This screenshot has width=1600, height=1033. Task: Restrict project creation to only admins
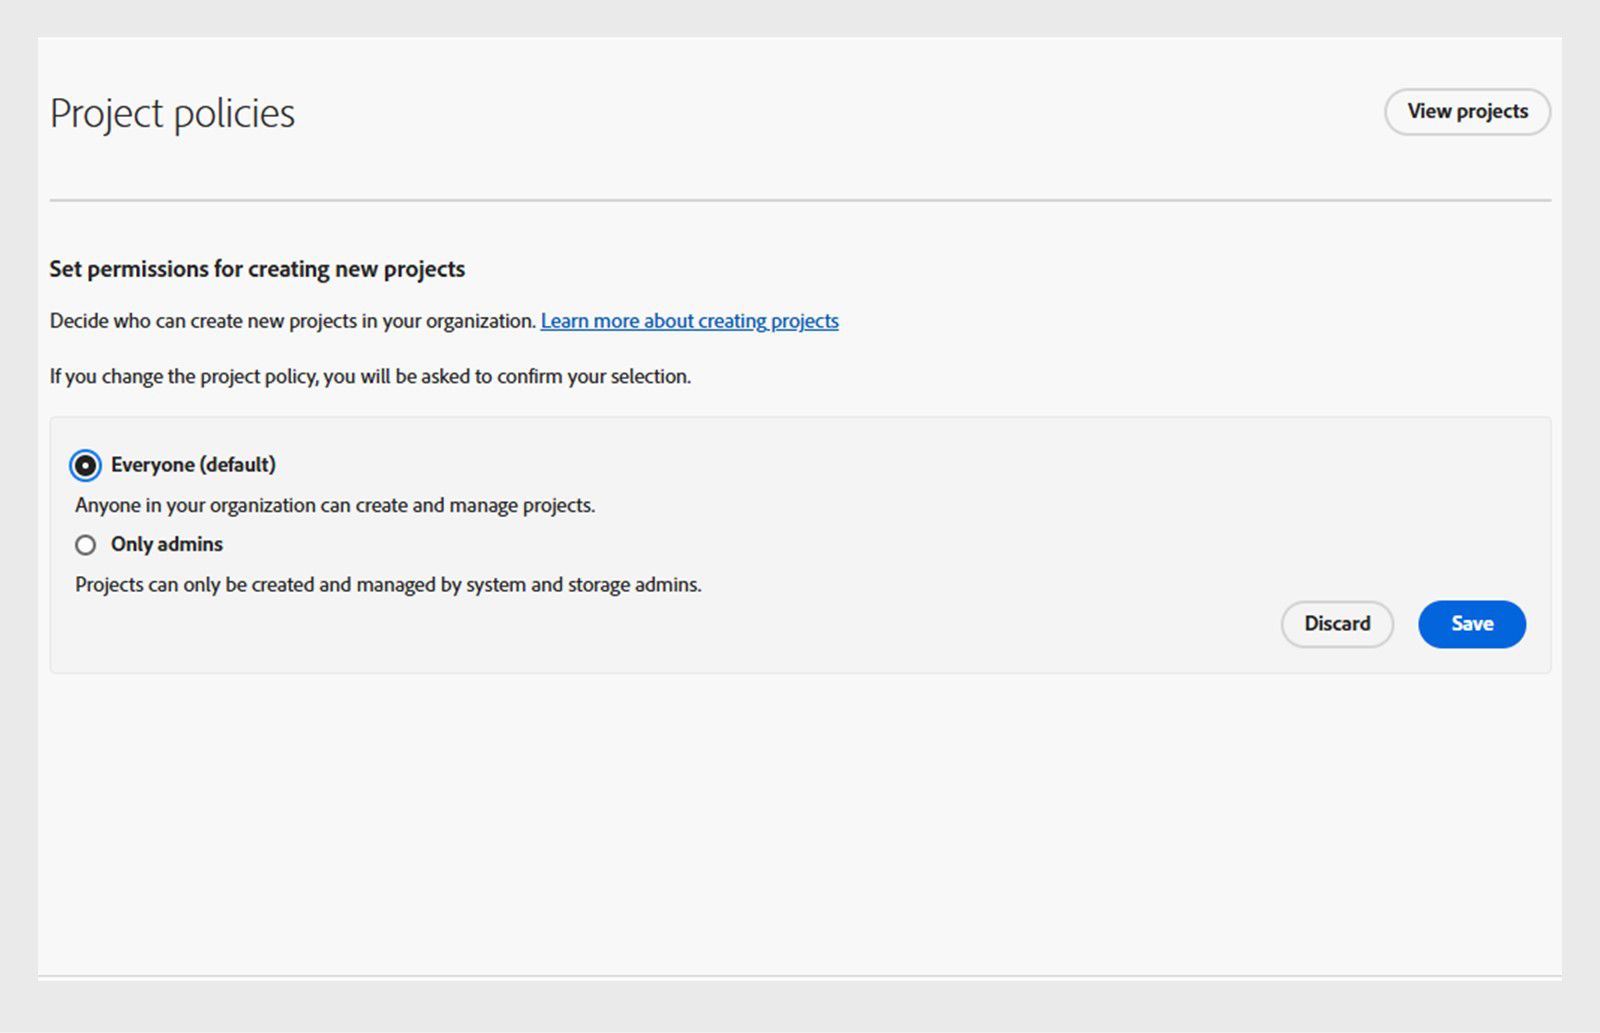tap(86, 545)
